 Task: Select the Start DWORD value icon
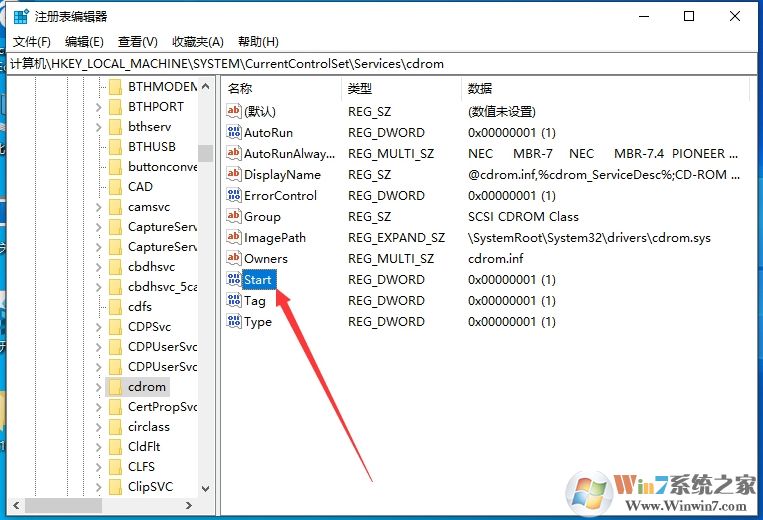[x=234, y=279]
